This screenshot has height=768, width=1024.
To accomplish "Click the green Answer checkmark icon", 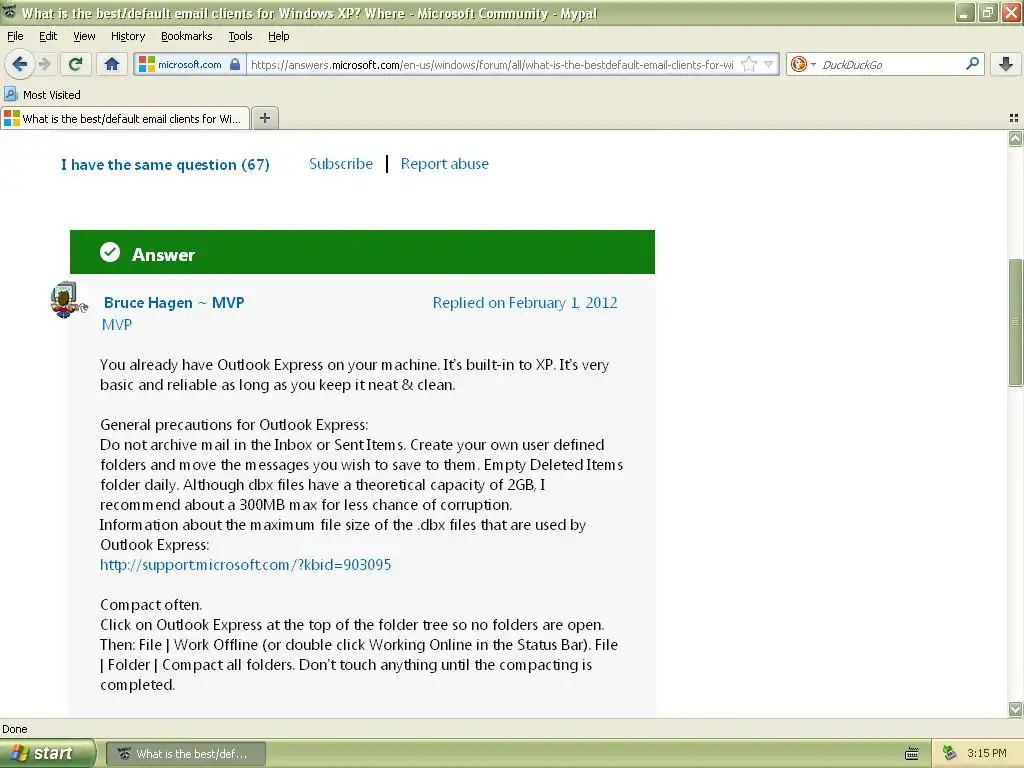I will point(110,252).
